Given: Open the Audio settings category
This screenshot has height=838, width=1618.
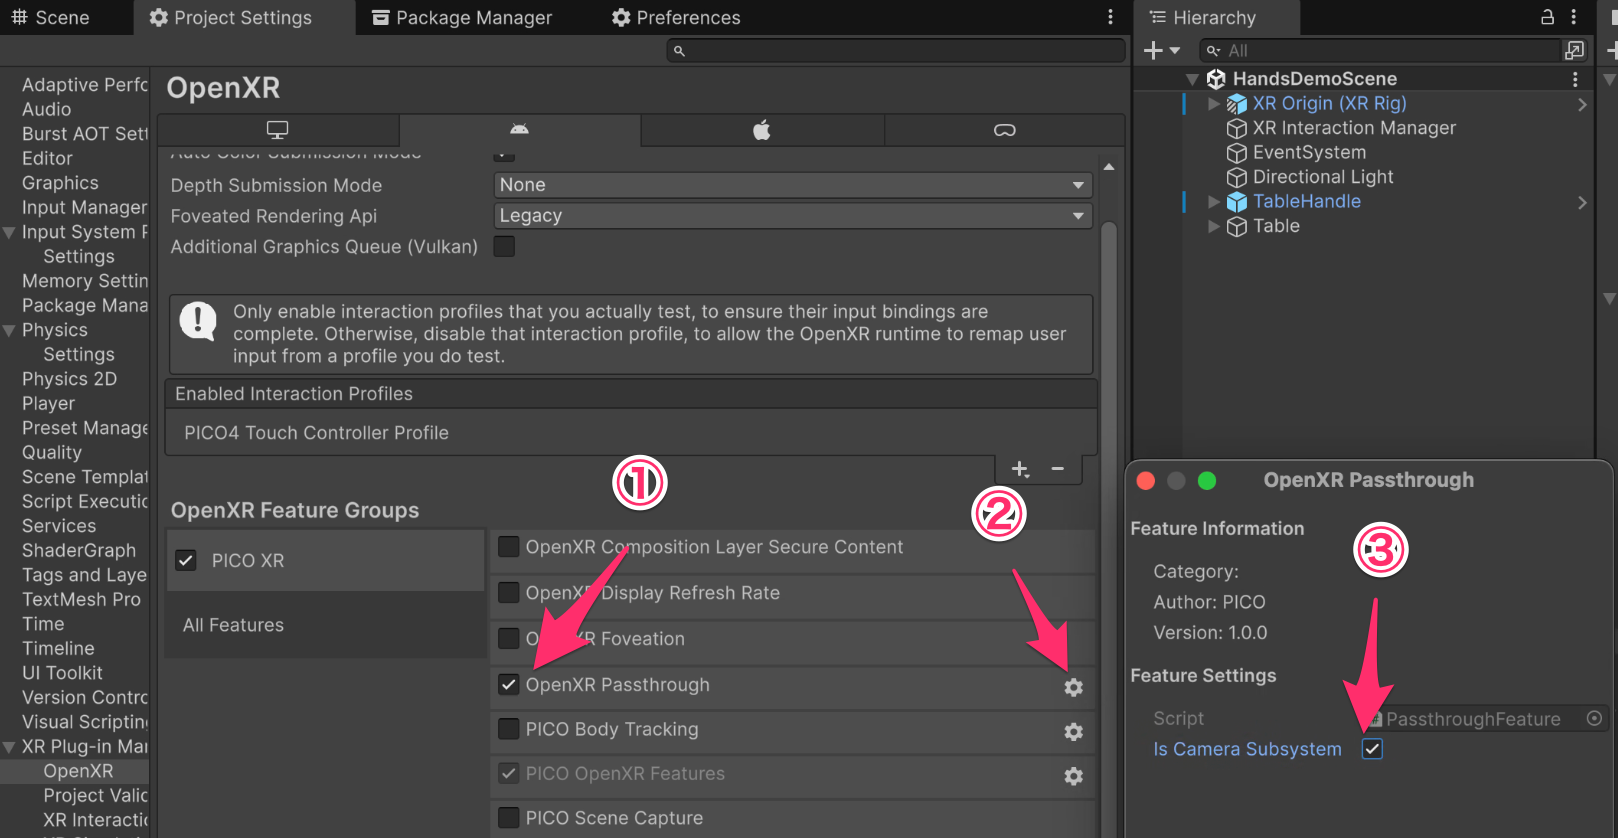Looking at the screenshot, I should pos(47,109).
